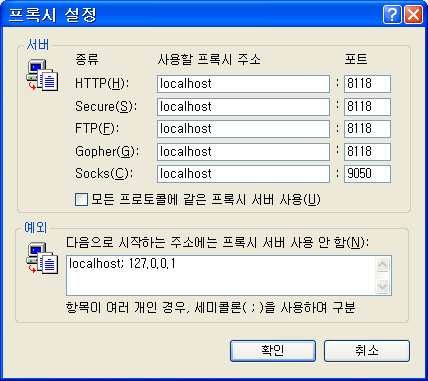Screen dimensions: 428x381
Task: Confirm with the 확인 button
Action: 273,351
